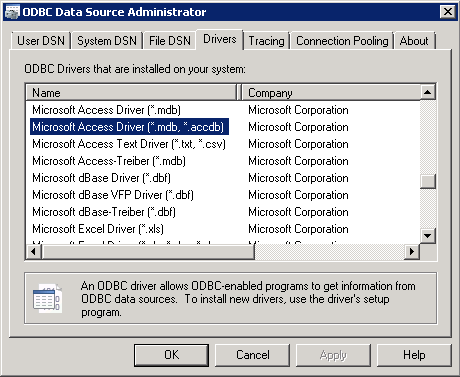Screen dimensions: 460x377
Task: Select Microsoft Access Text Driver (*.txt, *.csv)
Action: click(129, 144)
